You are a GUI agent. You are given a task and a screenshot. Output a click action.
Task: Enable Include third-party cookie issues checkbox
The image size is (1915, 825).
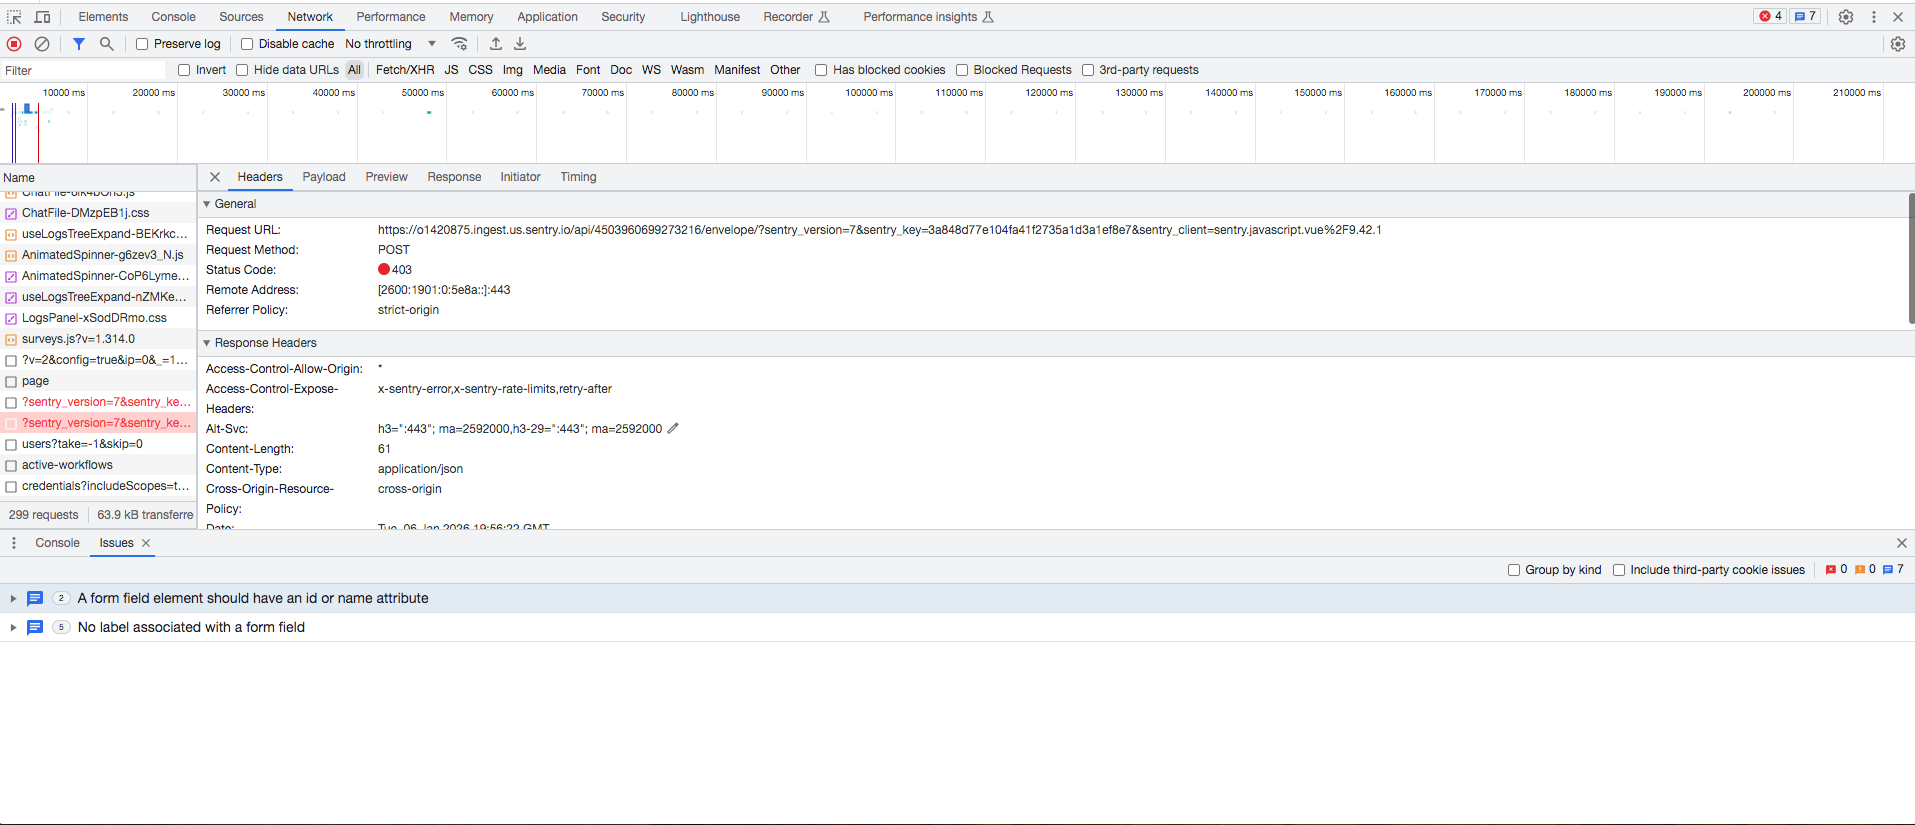pyautogui.click(x=1619, y=570)
